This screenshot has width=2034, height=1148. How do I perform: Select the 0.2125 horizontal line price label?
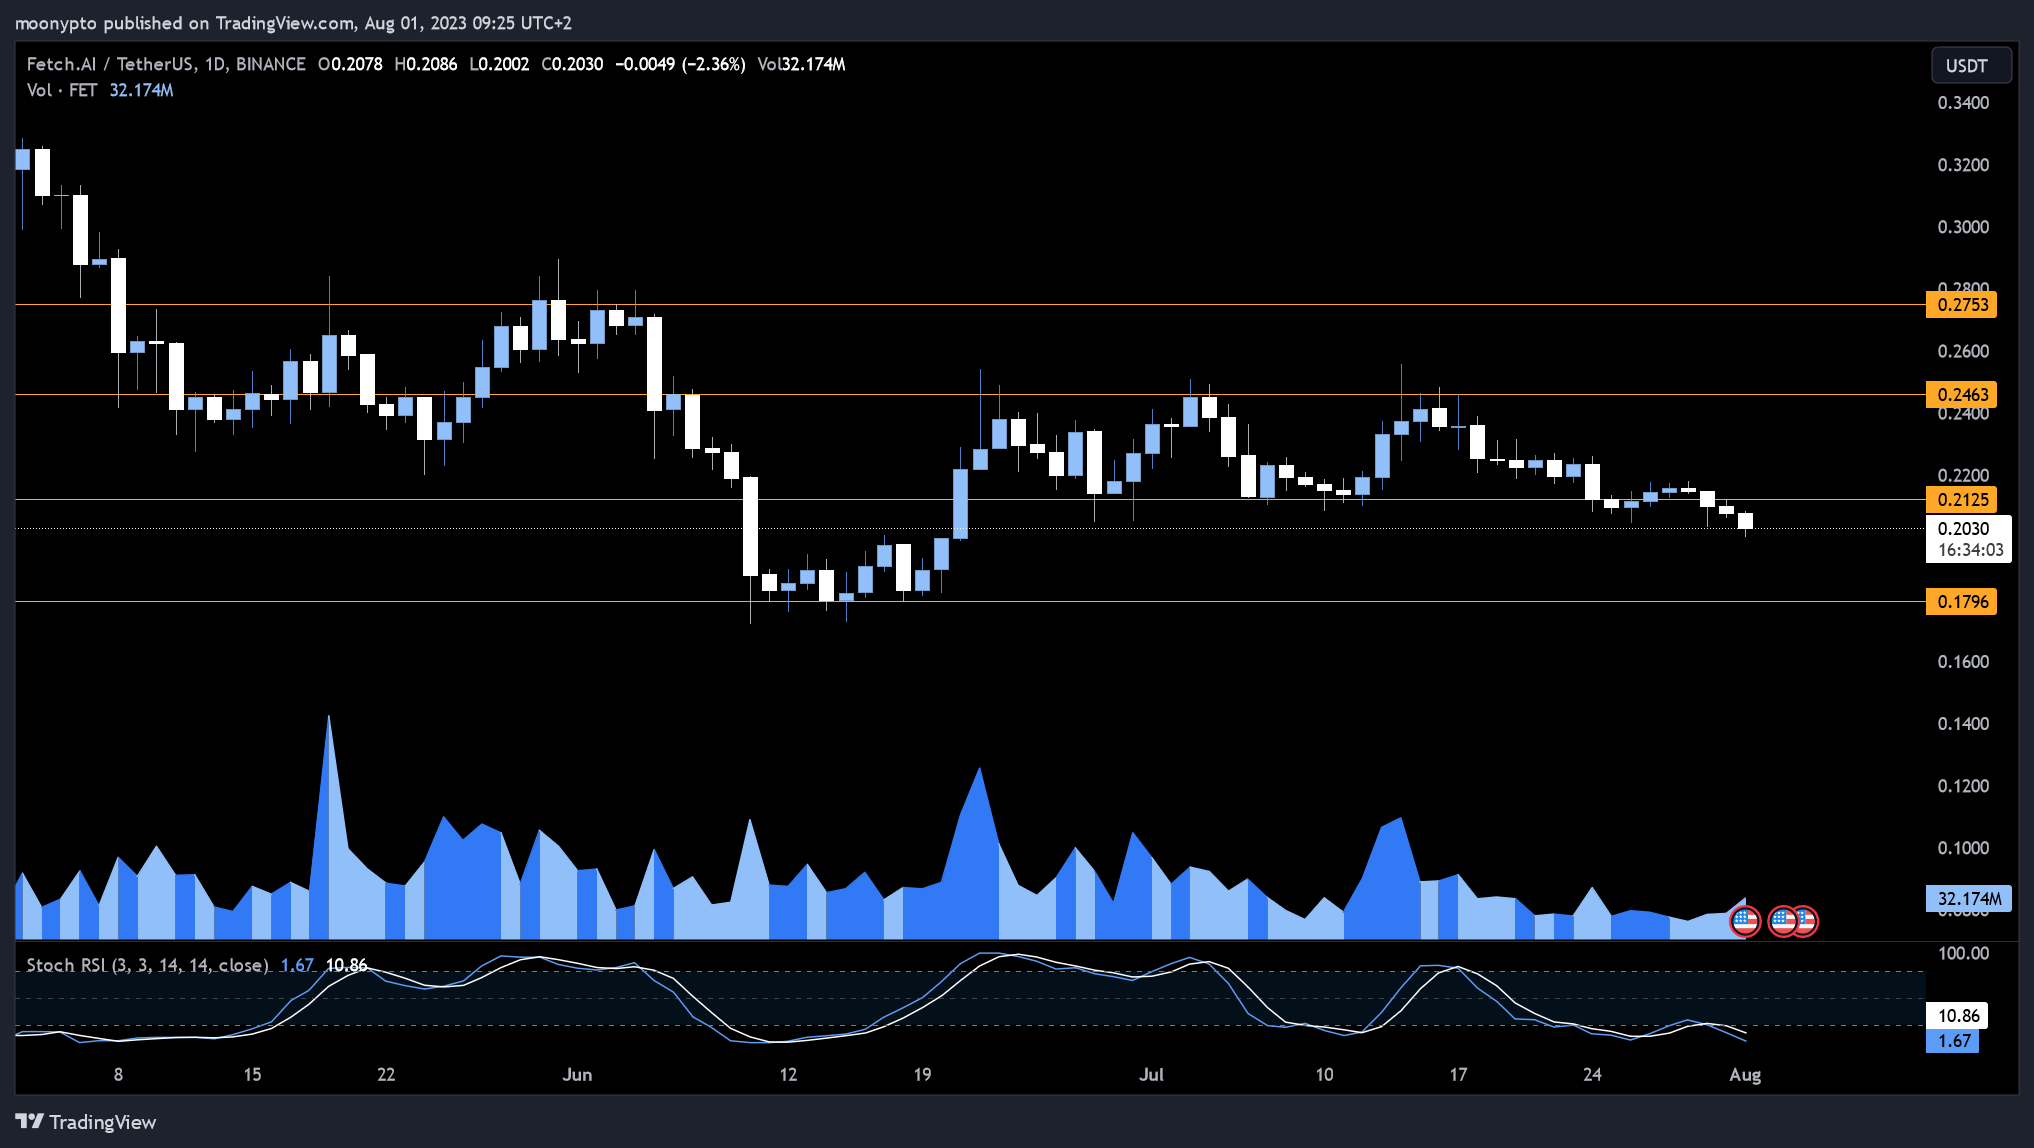click(x=1961, y=500)
